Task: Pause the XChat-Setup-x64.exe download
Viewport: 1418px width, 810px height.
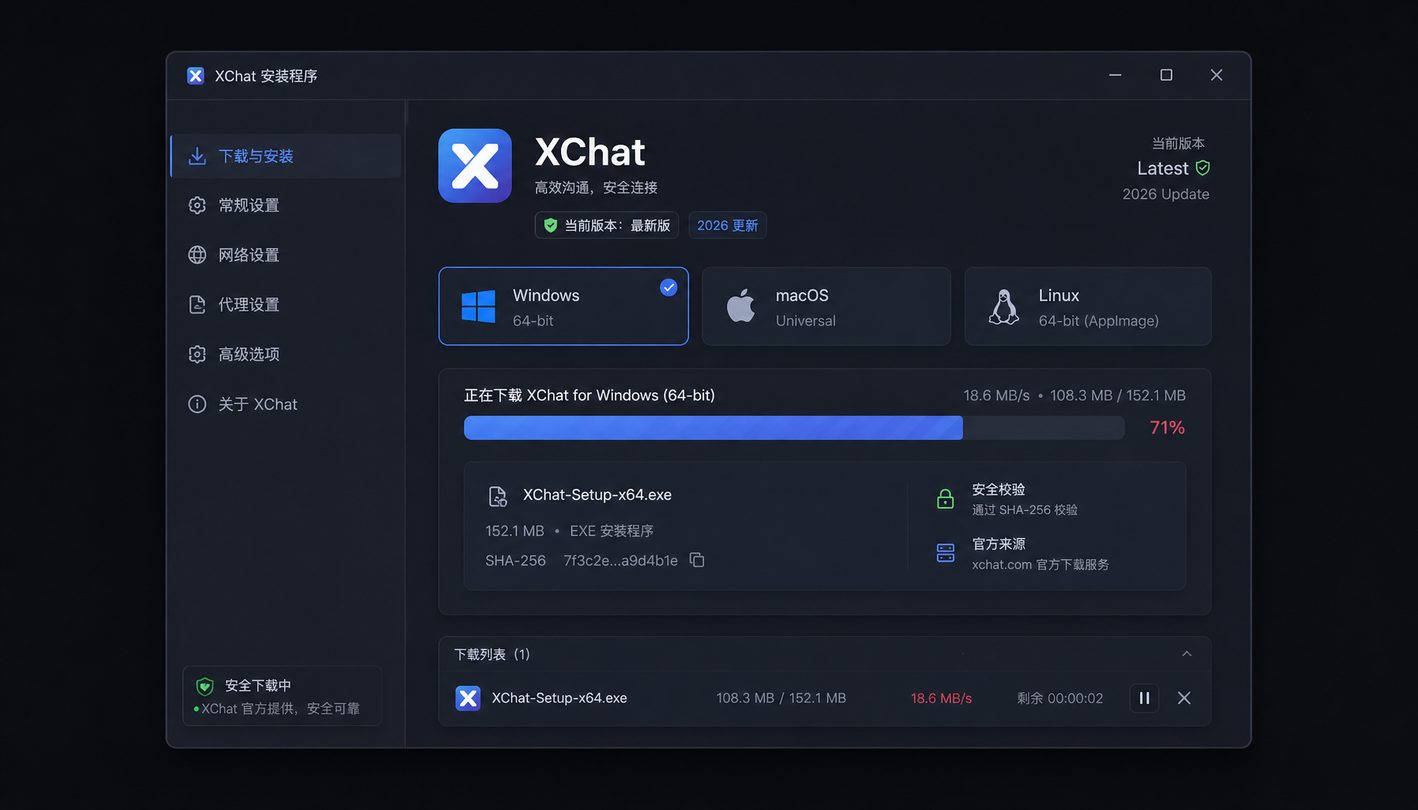Action: pyautogui.click(x=1144, y=698)
